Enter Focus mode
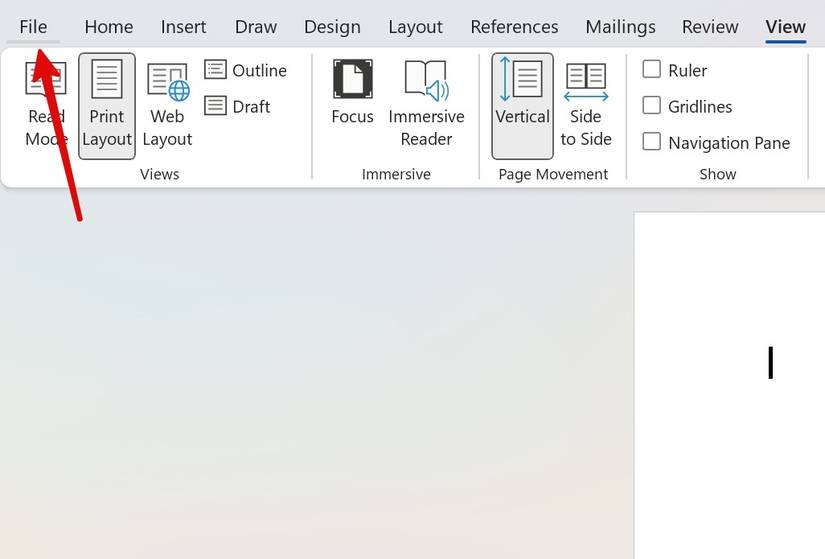The width and height of the screenshot is (825, 559). (x=352, y=94)
